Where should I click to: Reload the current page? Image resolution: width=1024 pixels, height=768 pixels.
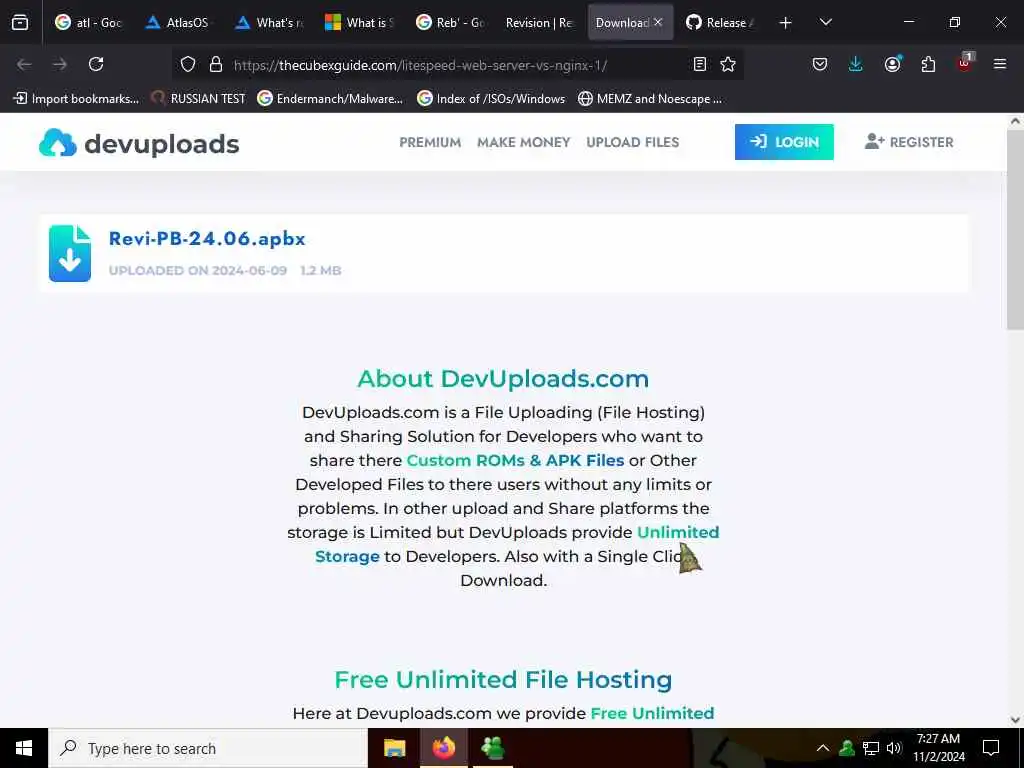[96, 64]
